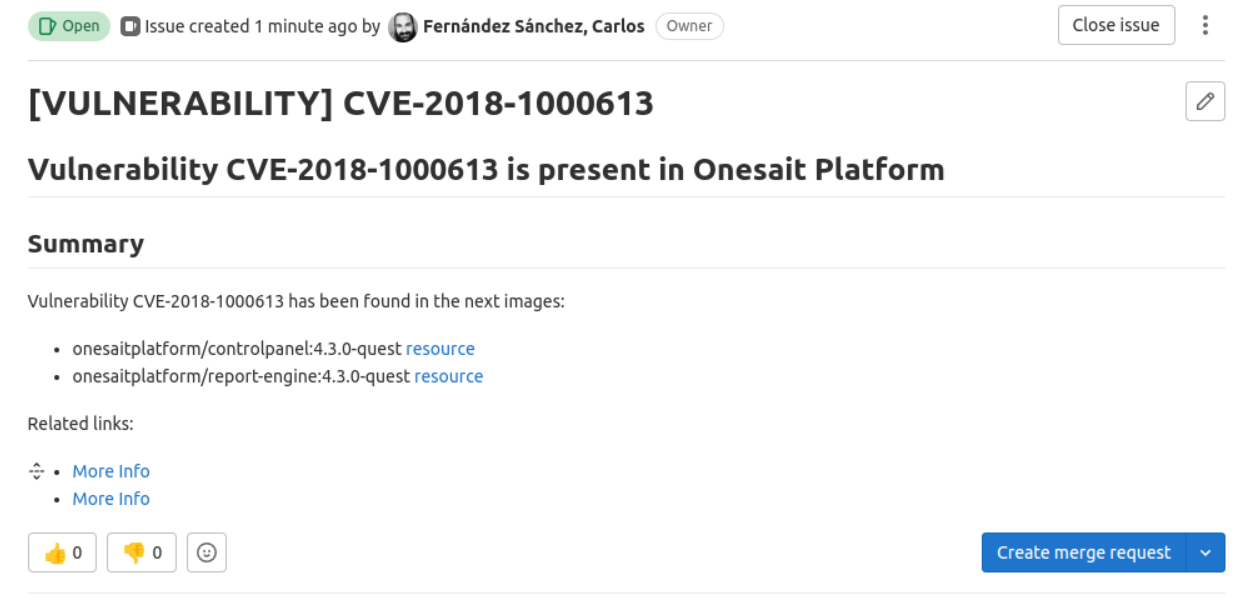Screen dimensions: 1247x608
Task: Open the second More Info link
Action: pyautogui.click(x=111, y=498)
